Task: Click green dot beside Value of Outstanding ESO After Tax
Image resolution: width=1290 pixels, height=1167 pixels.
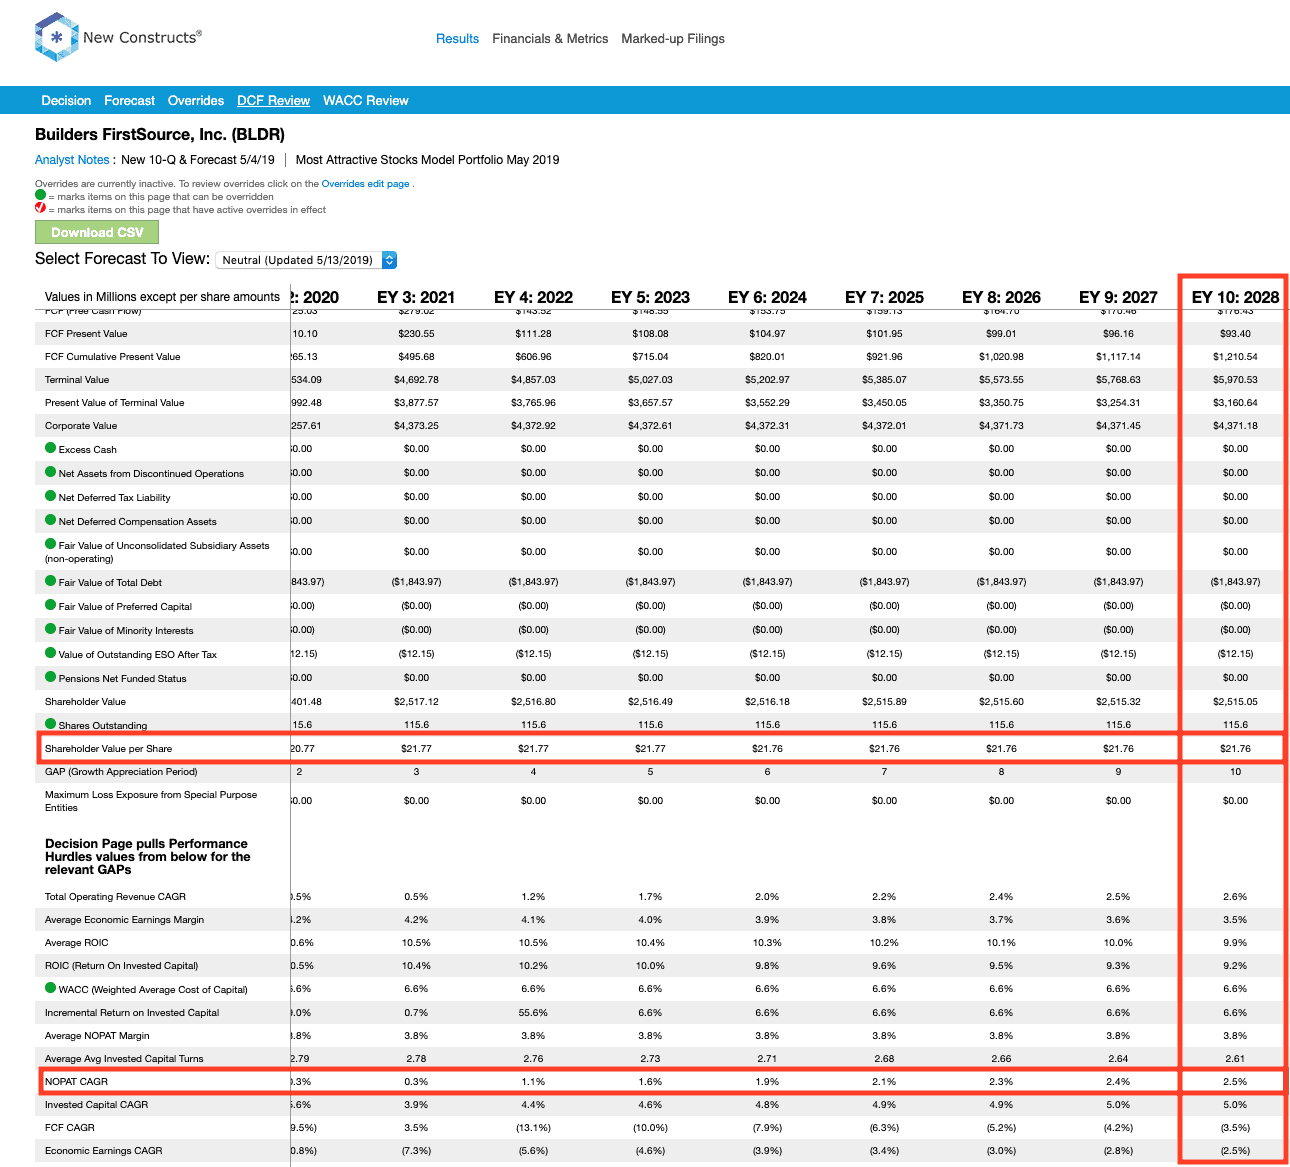Action: pos(50,653)
